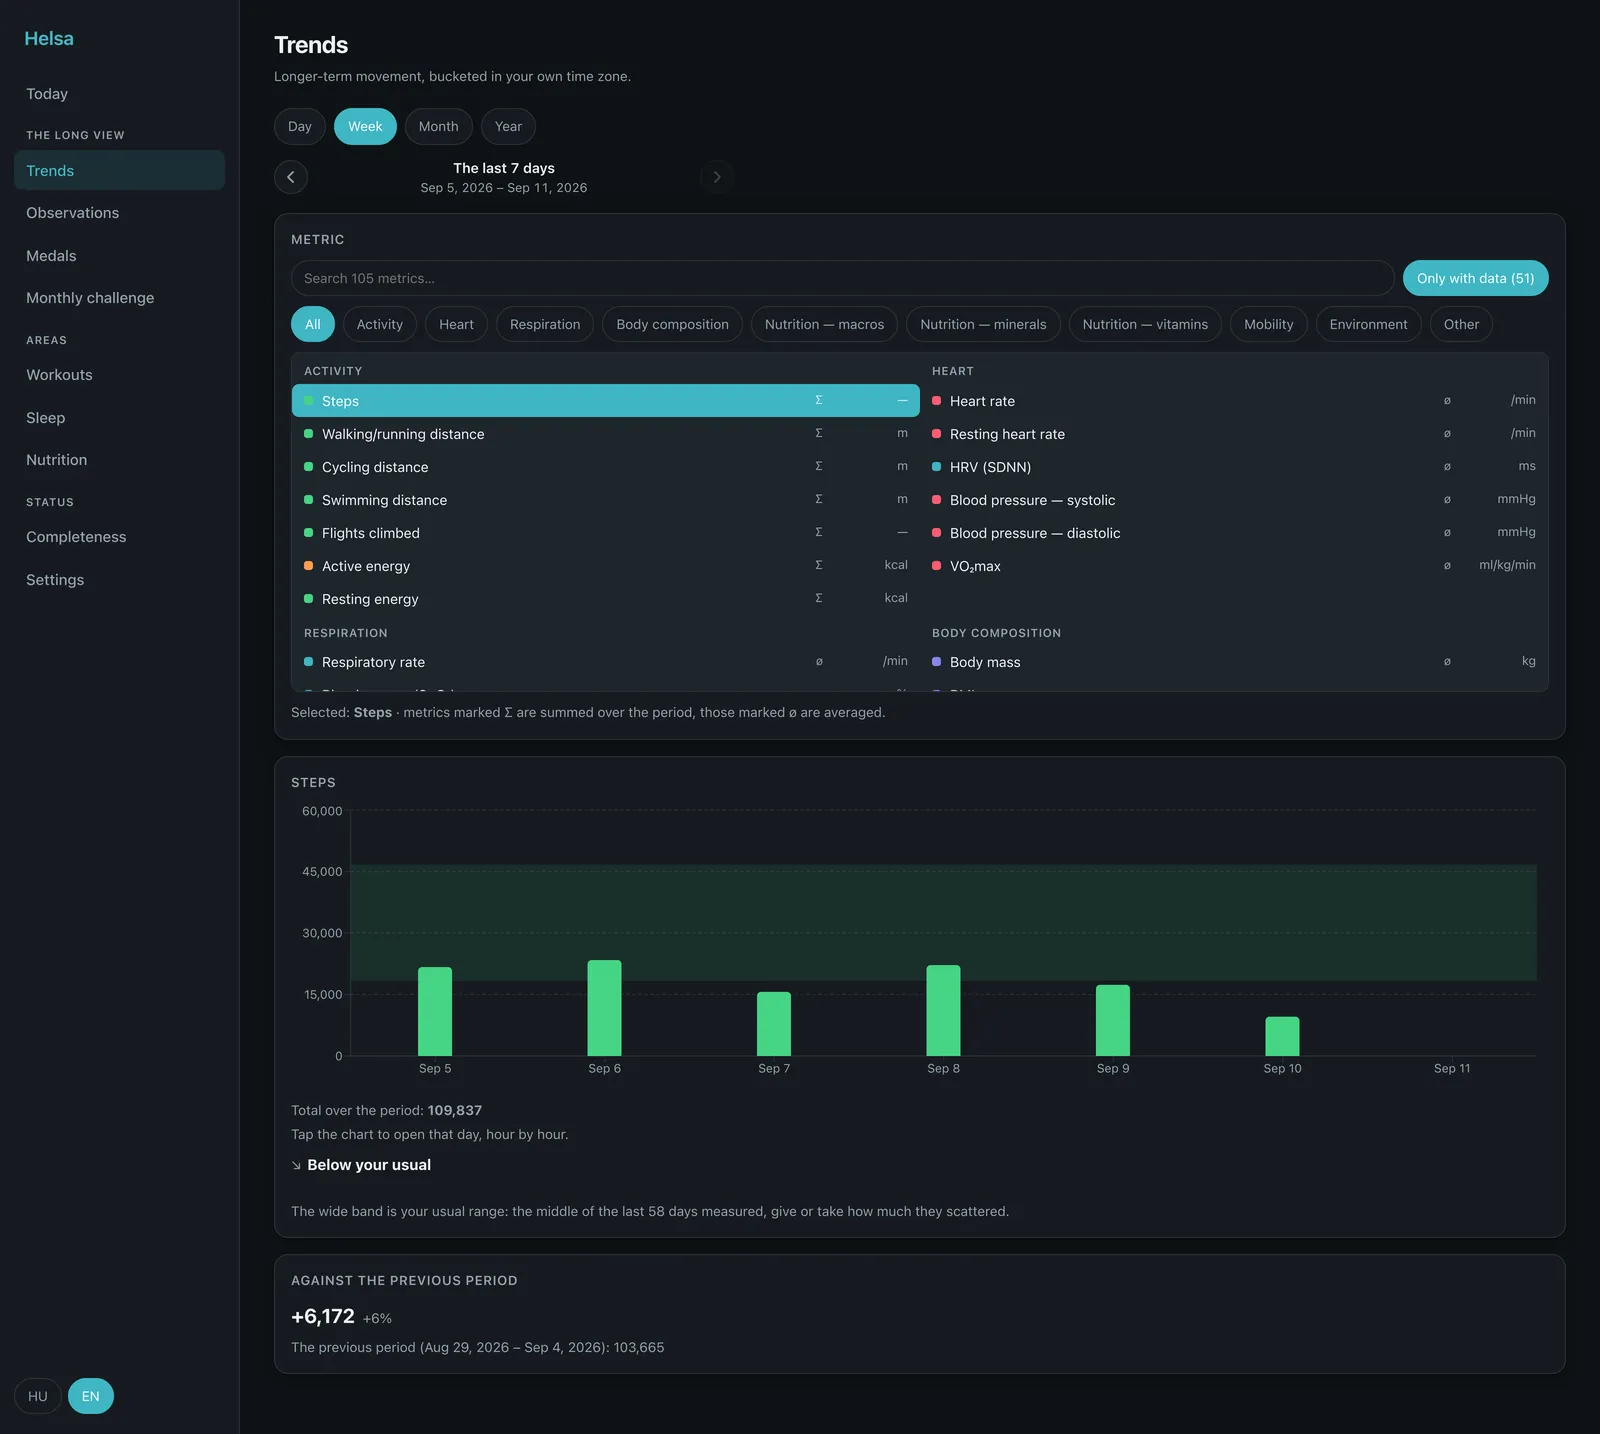The width and height of the screenshot is (1600, 1434).
Task: Filter metrics by Heart category
Action: (x=456, y=324)
